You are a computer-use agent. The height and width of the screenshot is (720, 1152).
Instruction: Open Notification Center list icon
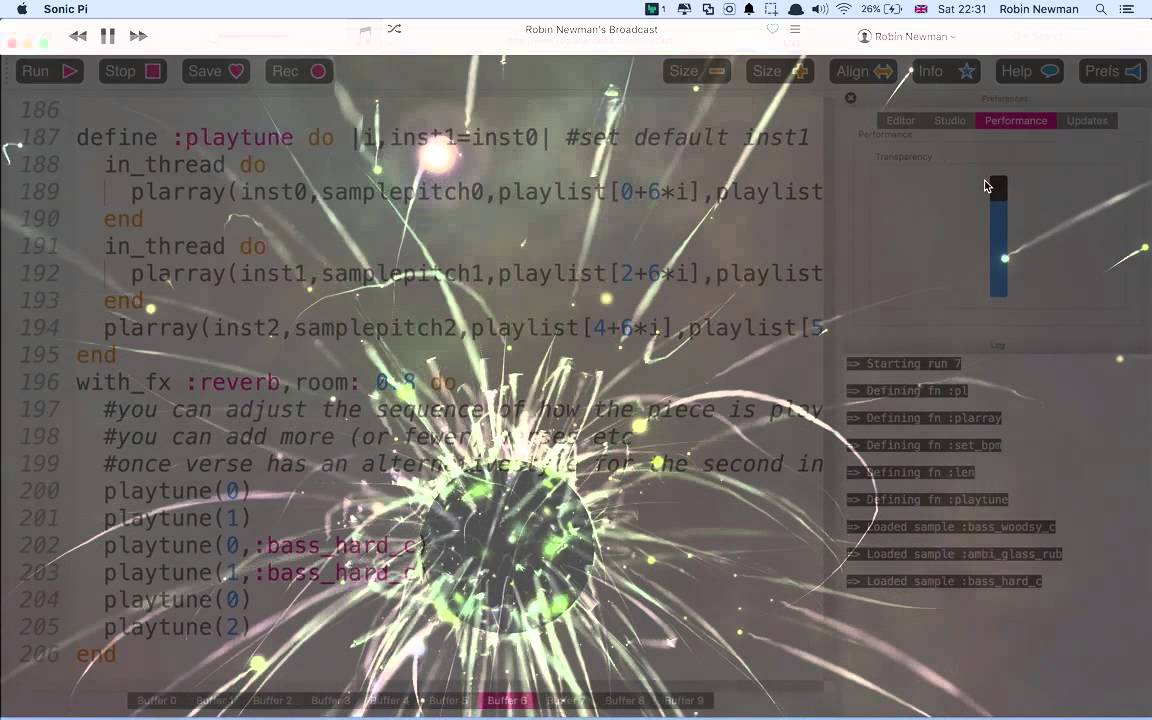click(x=1126, y=9)
